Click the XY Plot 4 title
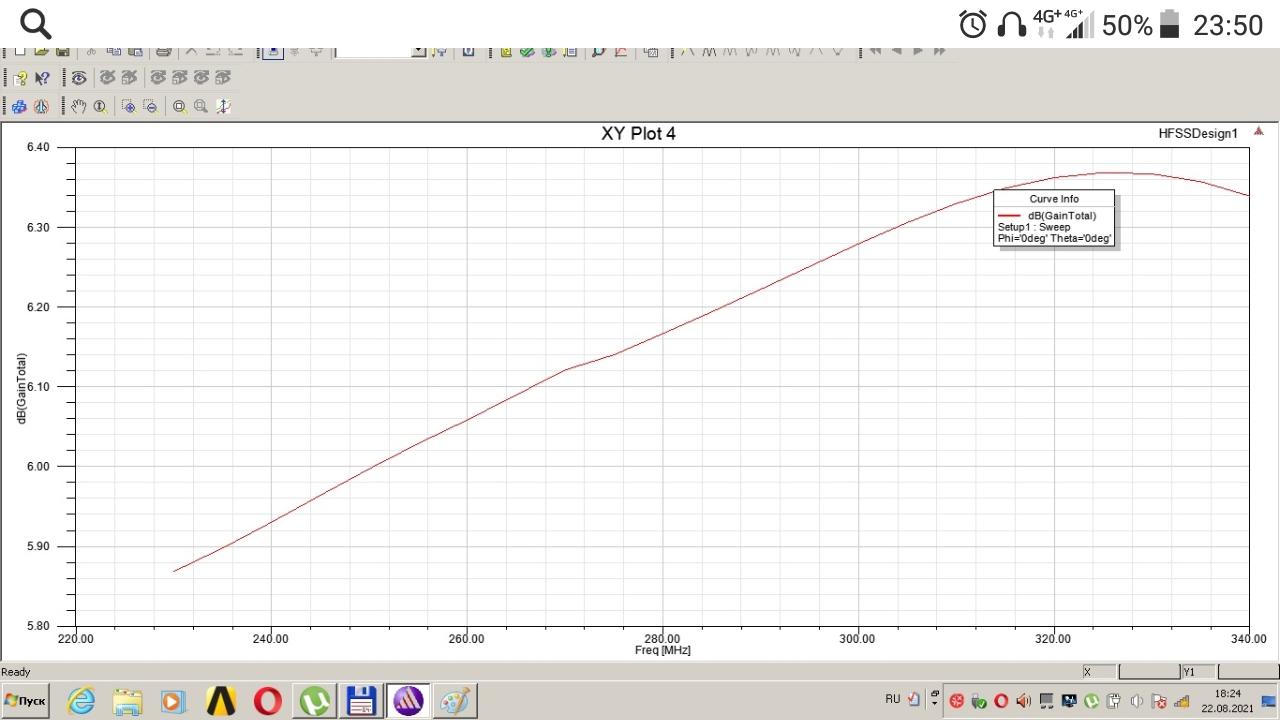 [x=638, y=133]
